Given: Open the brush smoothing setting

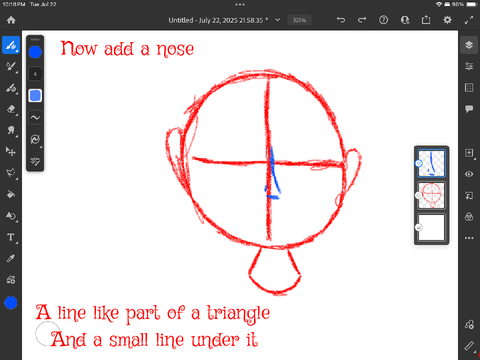Looking at the screenshot, I should (35, 117).
